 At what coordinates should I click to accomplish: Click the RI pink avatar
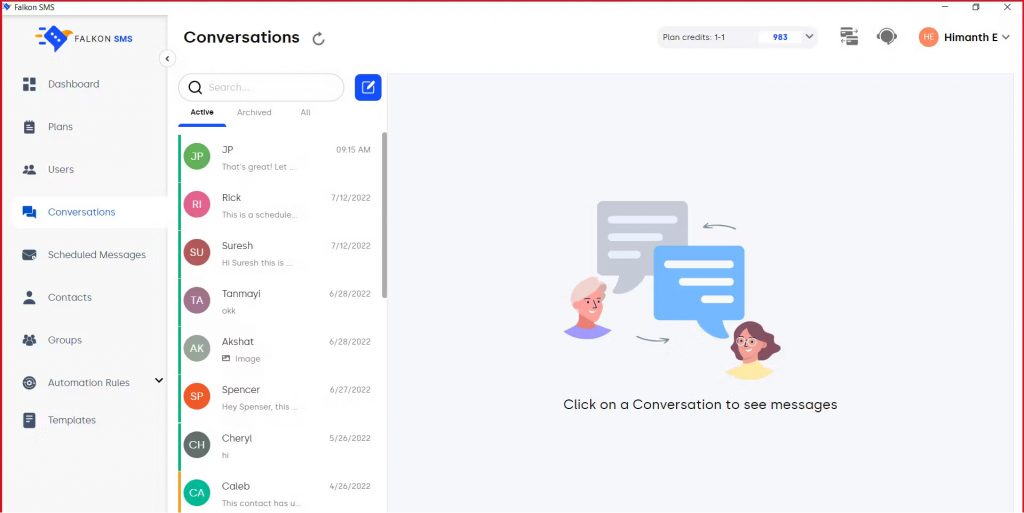pos(197,204)
